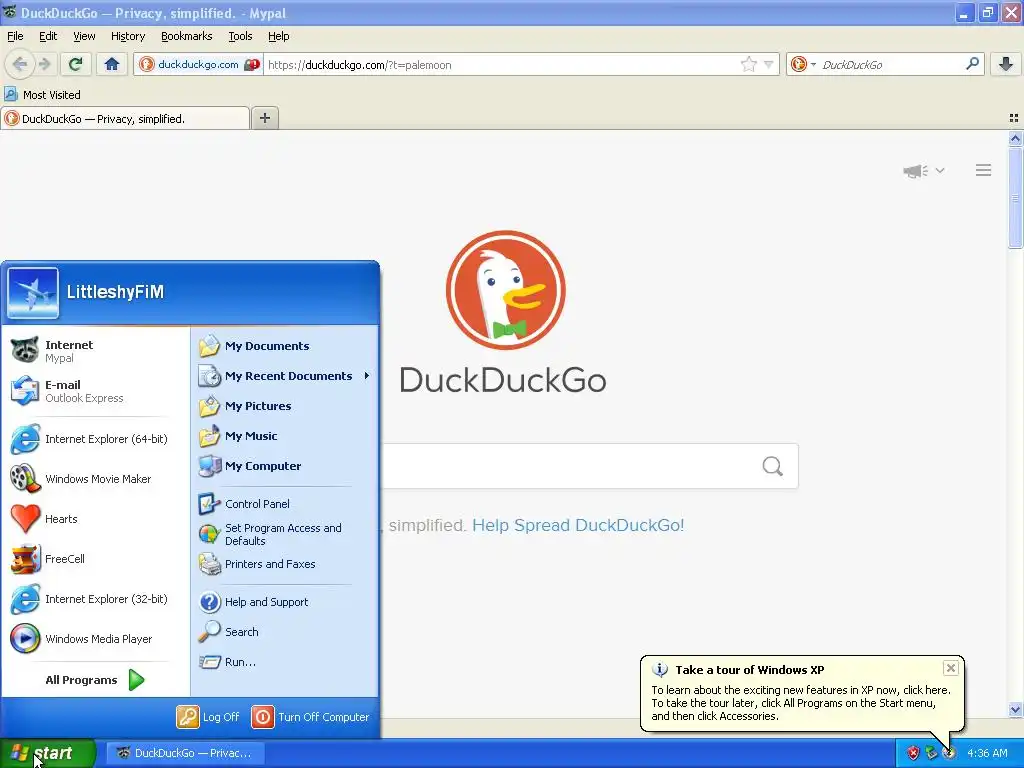Follow the Help Spread DuckDuckGo link
The height and width of the screenshot is (768, 1024).
(578, 525)
